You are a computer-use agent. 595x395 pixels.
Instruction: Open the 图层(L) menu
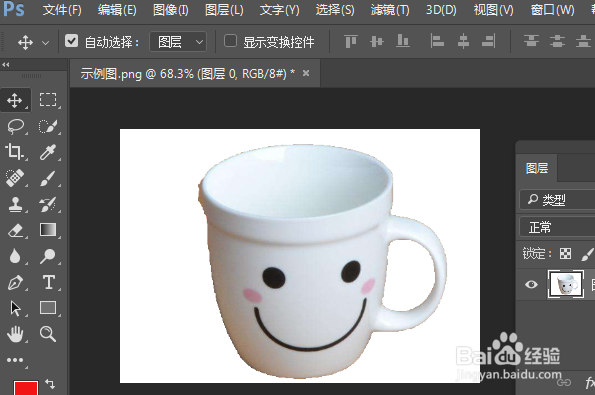(224, 10)
